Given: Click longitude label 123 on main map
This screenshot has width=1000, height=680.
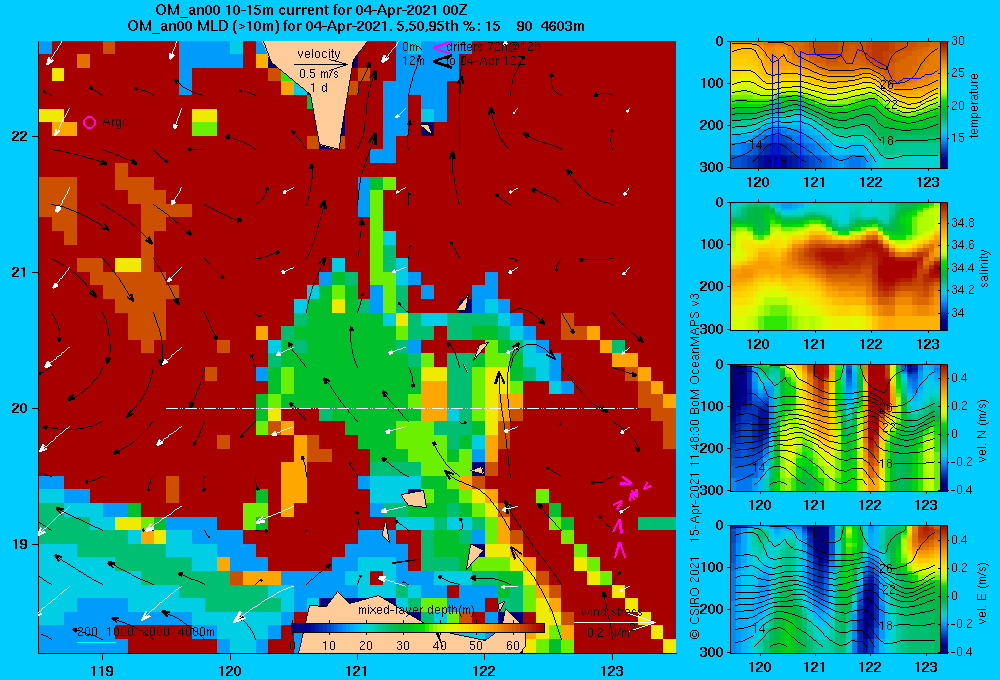Looking at the screenshot, I should (612, 670).
